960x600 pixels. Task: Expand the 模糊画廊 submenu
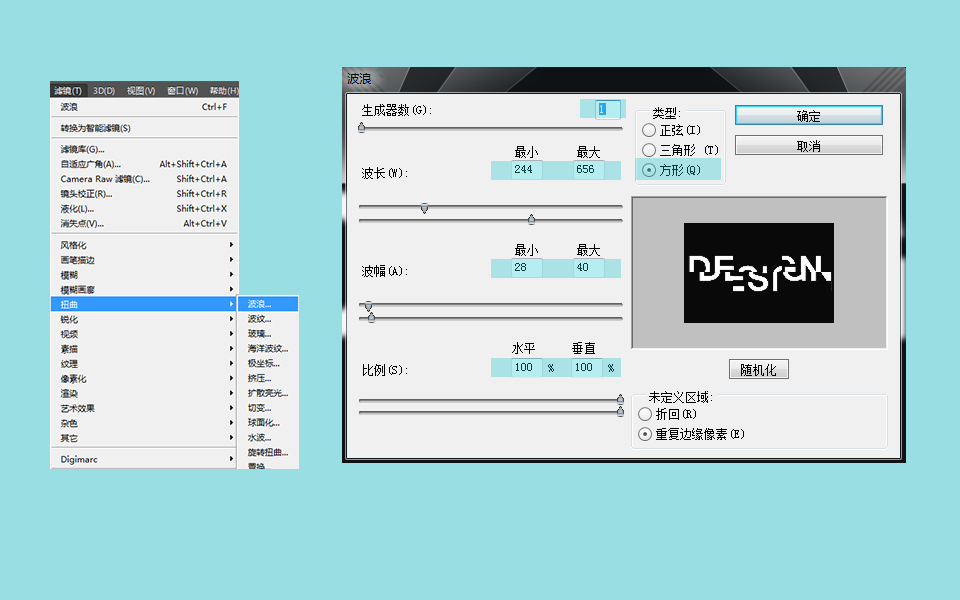(x=144, y=290)
